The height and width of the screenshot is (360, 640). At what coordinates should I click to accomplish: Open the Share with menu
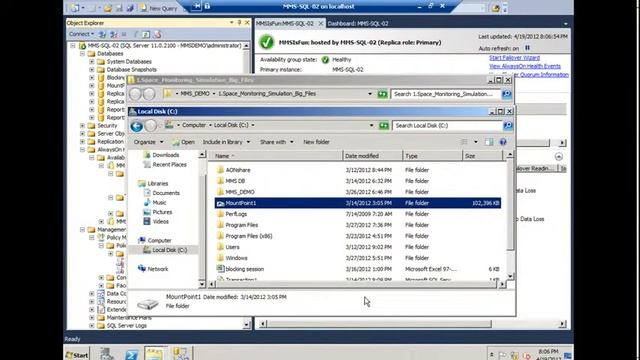click(276, 142)
